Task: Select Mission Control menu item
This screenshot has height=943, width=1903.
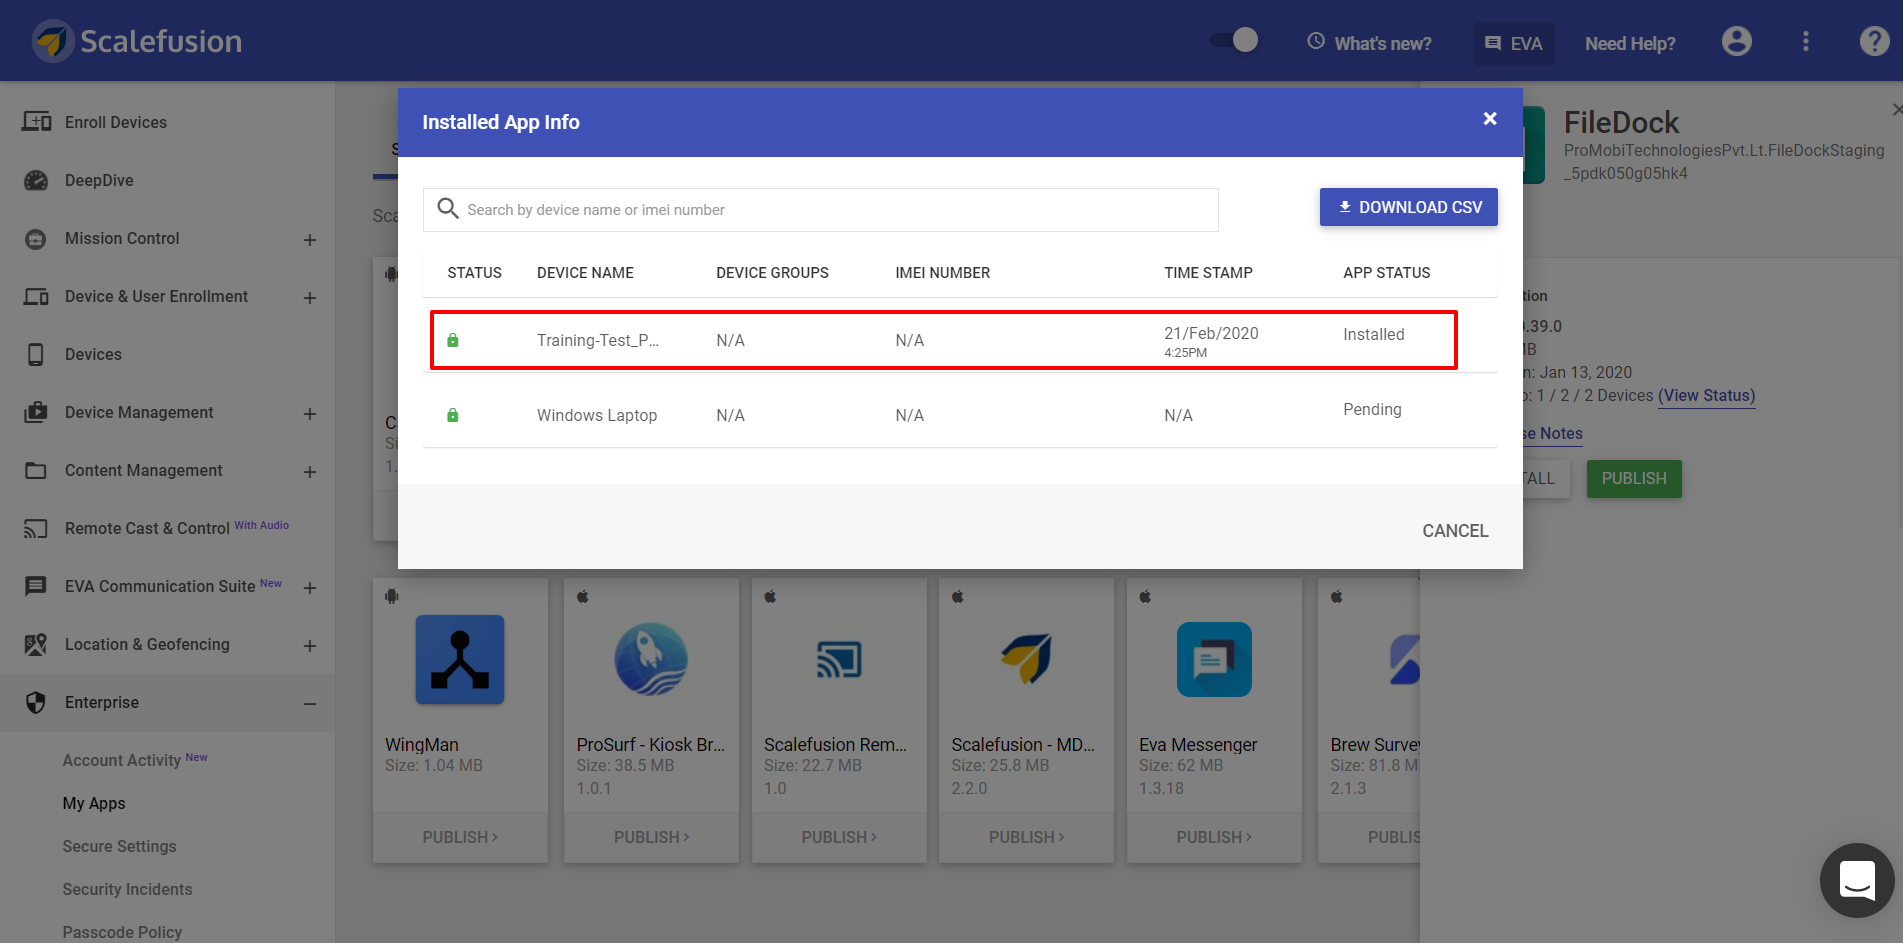Action: click(x=122, y=238)
